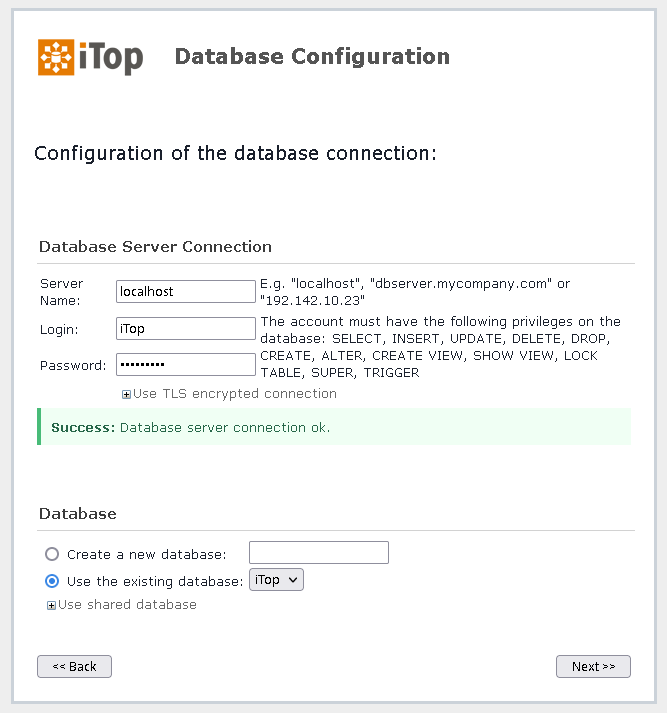Proceed with the Next >> button

(x=593, y=667)
